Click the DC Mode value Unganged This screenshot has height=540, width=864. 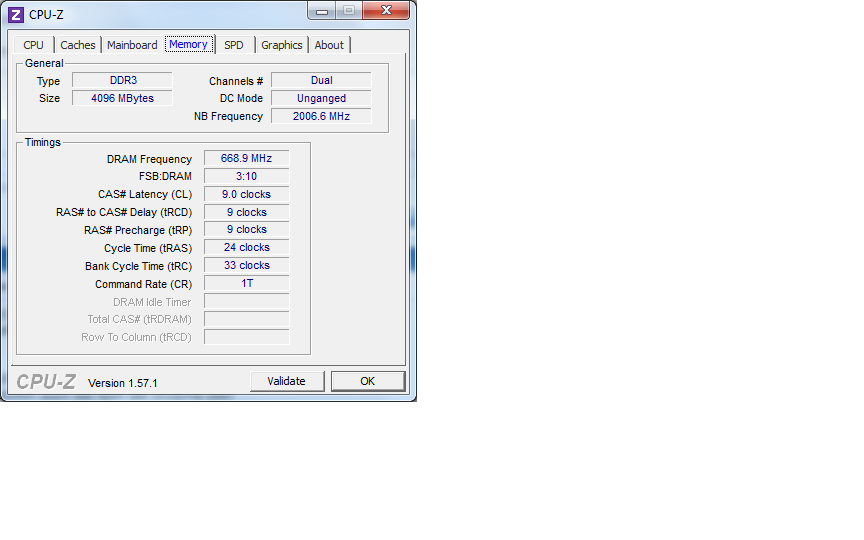321,99
